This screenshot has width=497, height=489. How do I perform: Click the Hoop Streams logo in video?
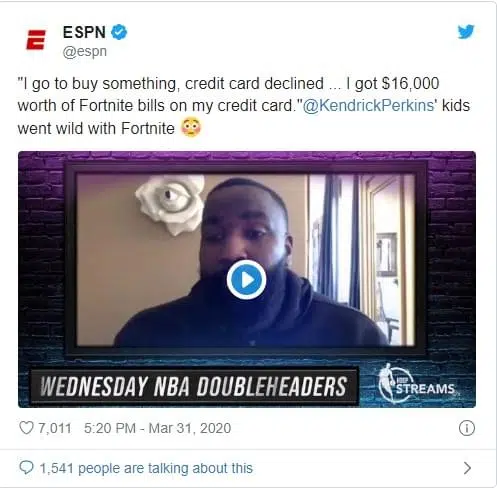point(417,383)
